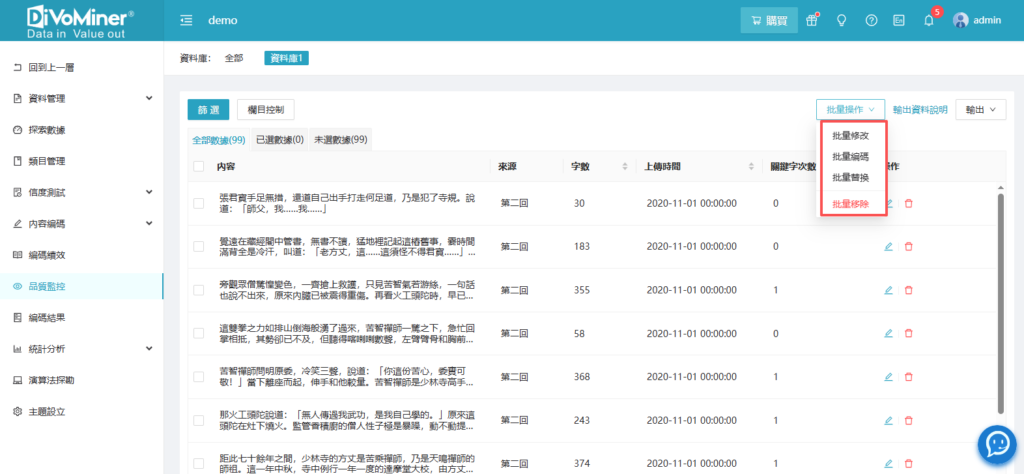The width and height of the screenshot is (1024, 474).
Task: Open the 輸出 export dropdown
Action: click(980, 110)
